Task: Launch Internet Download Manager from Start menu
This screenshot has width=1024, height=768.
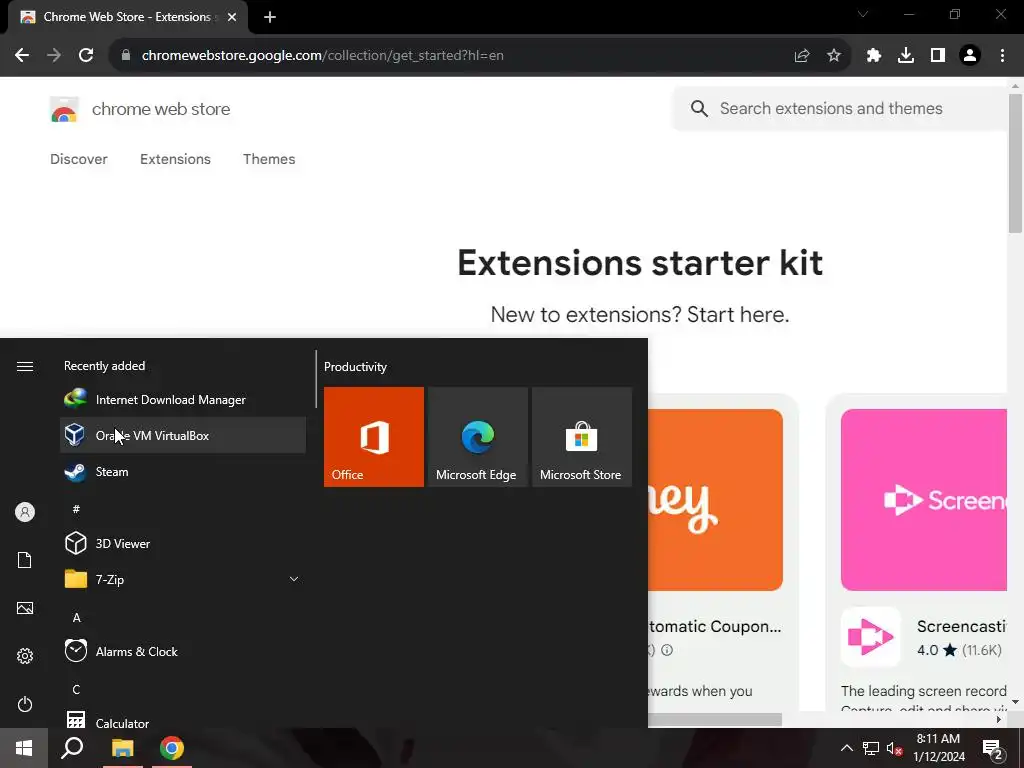Action: 183,400
